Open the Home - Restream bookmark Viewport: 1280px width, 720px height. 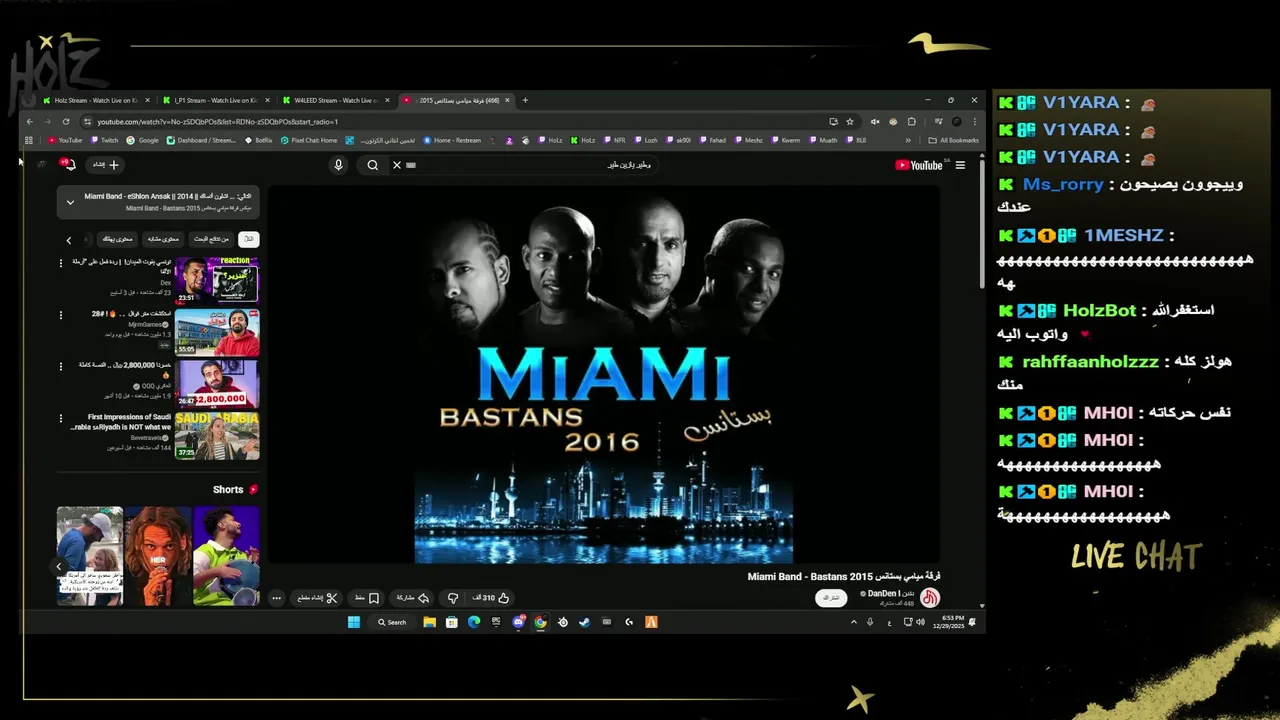tap(452, 140)
